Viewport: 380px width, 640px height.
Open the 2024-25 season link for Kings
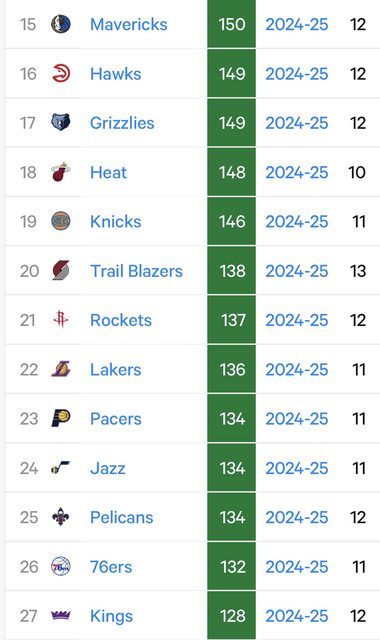(x=297, y=616)
